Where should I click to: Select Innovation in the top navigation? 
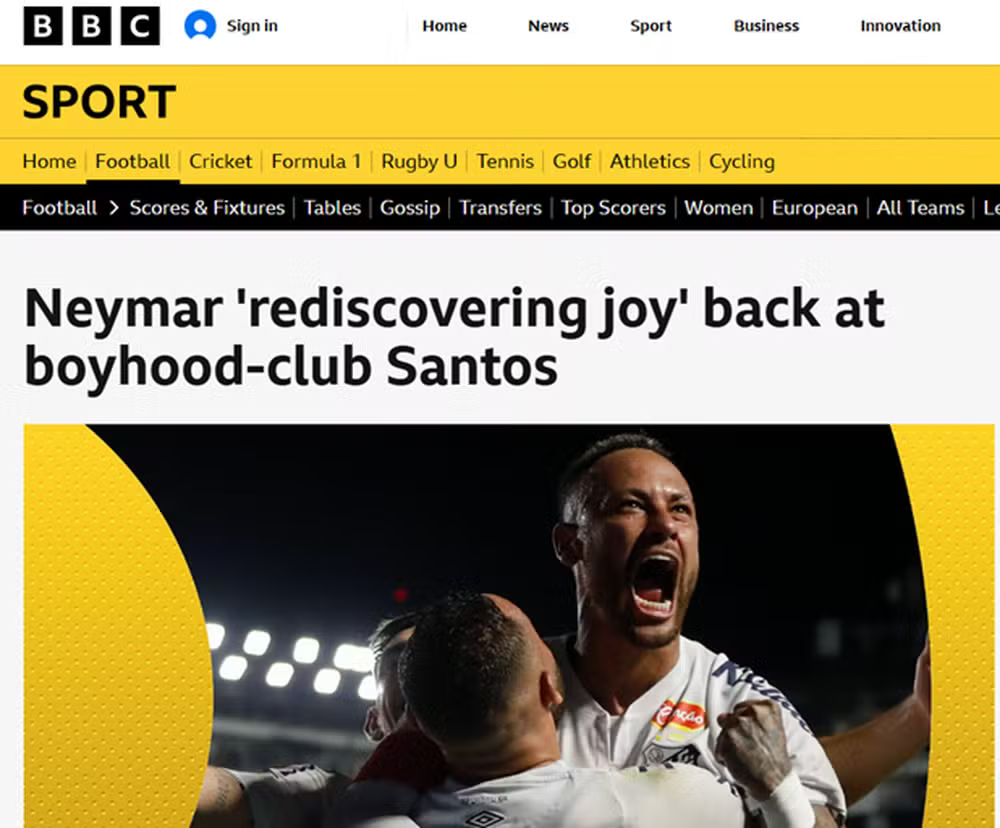[901, 26]
